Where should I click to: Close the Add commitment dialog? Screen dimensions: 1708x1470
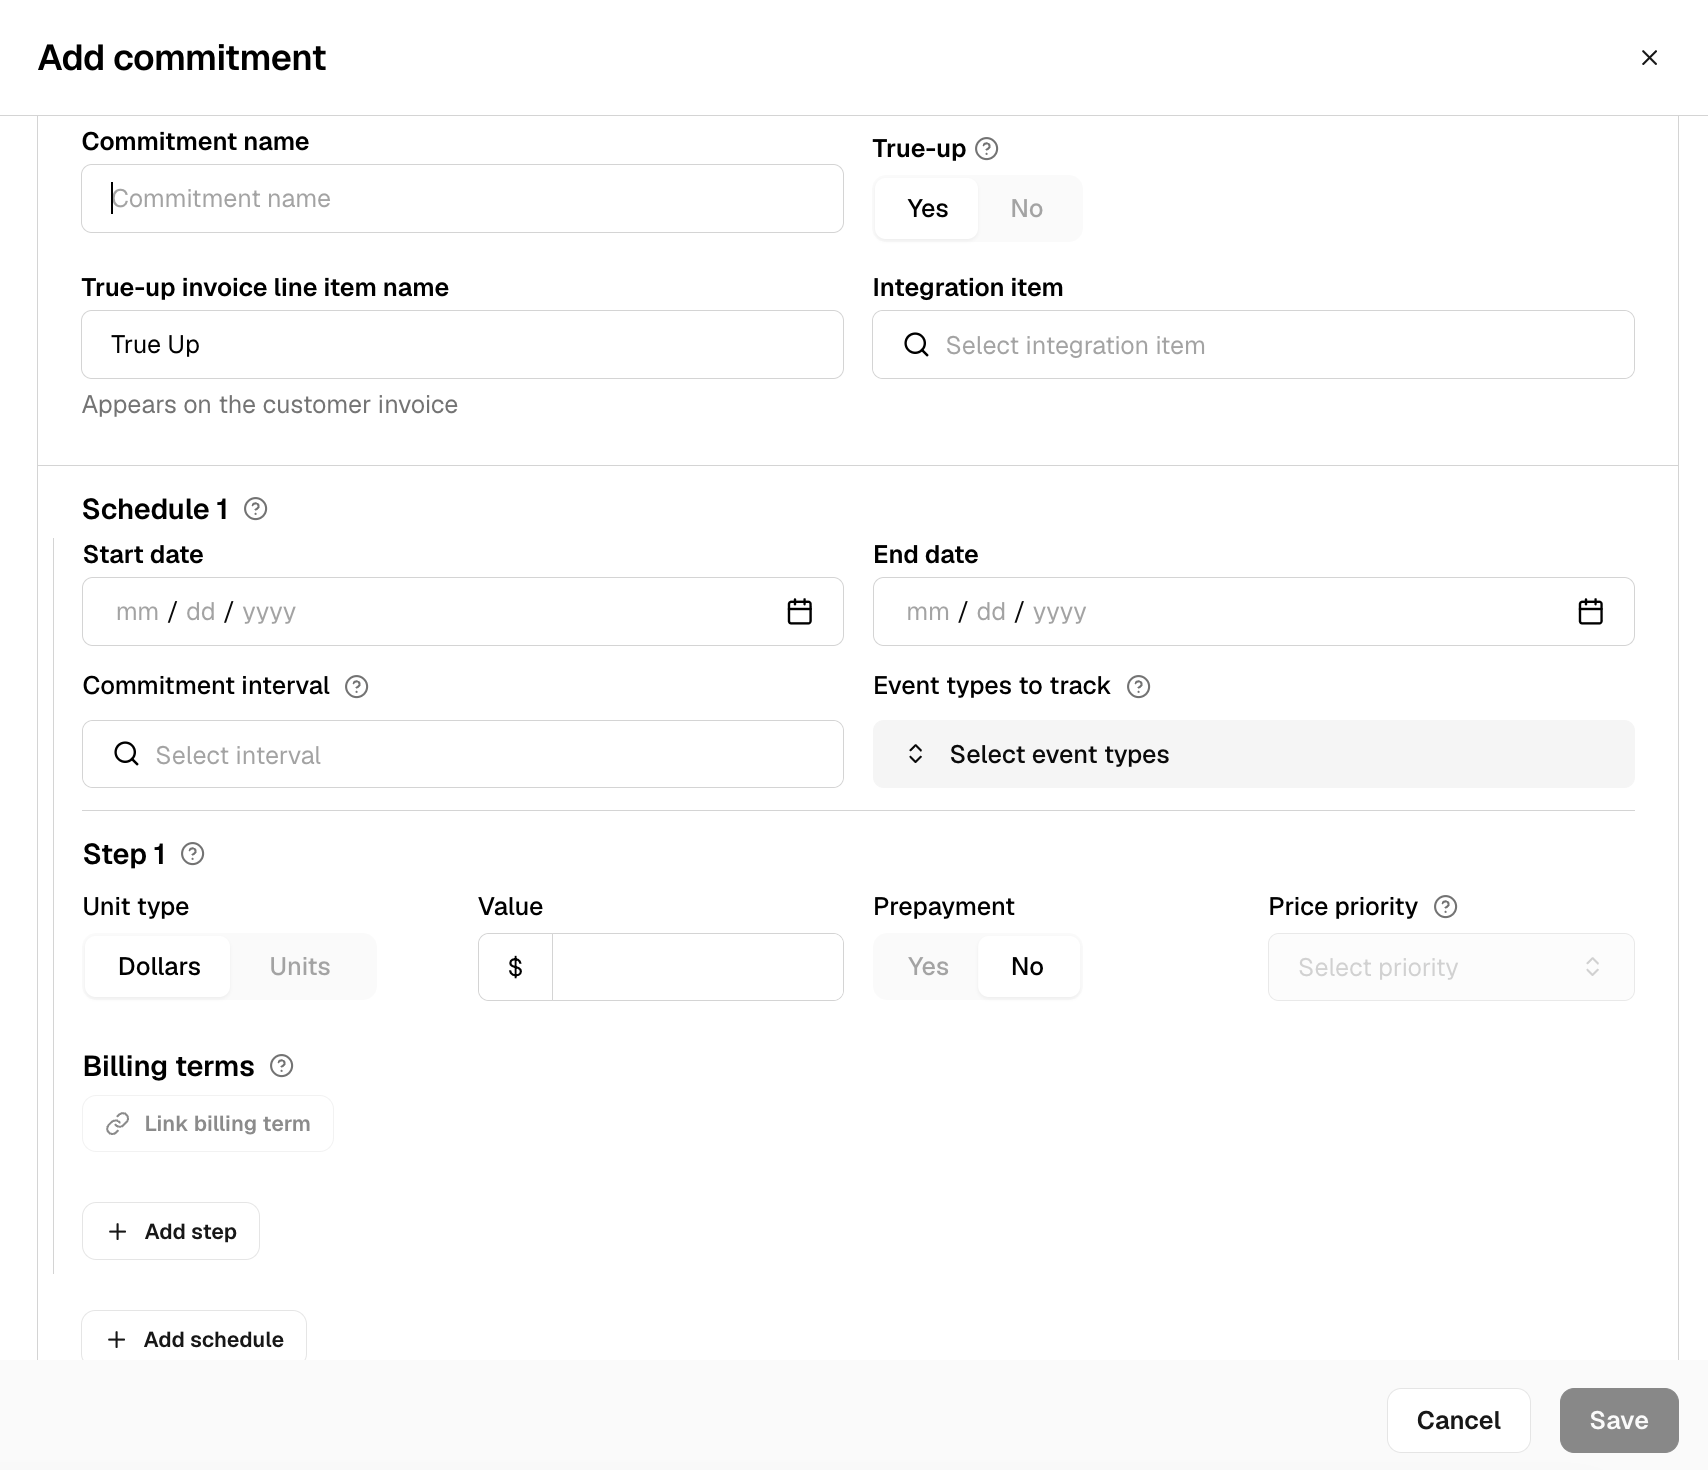click(1649, 58)
